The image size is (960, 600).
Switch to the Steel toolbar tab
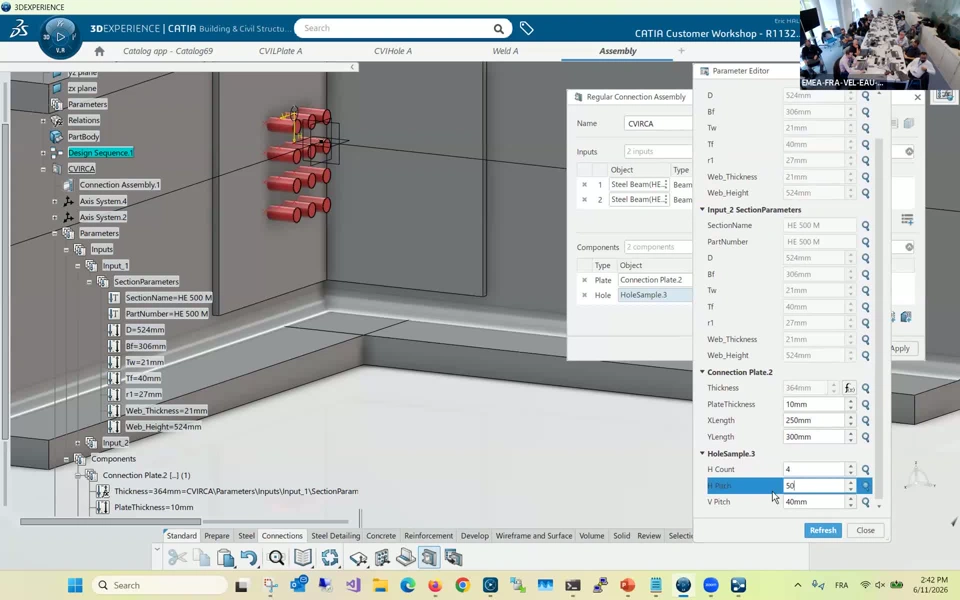(247, 536)
